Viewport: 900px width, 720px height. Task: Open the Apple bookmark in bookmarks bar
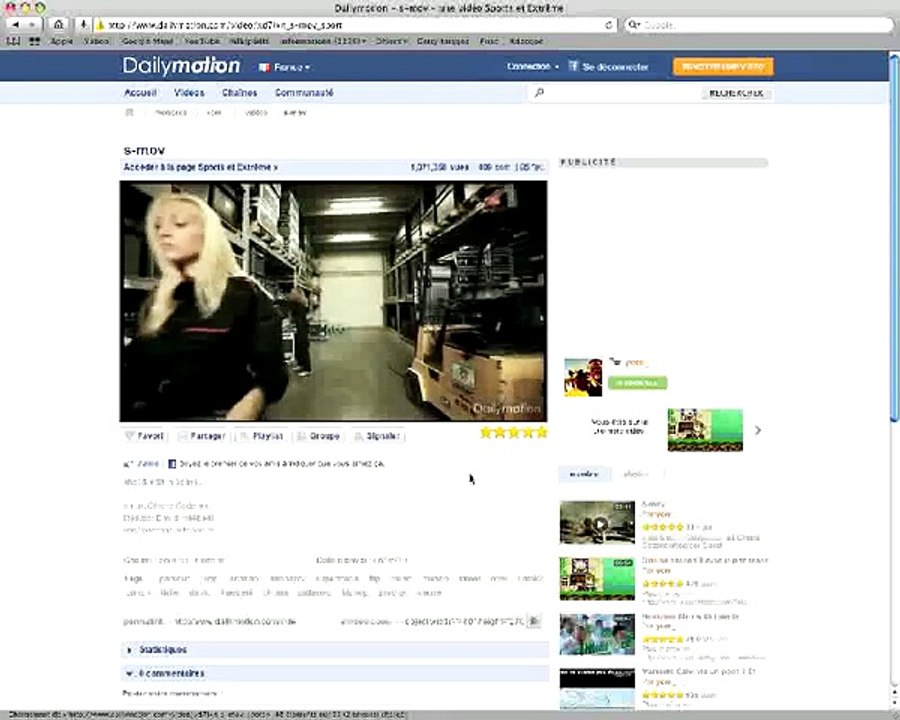pos(61,41)
